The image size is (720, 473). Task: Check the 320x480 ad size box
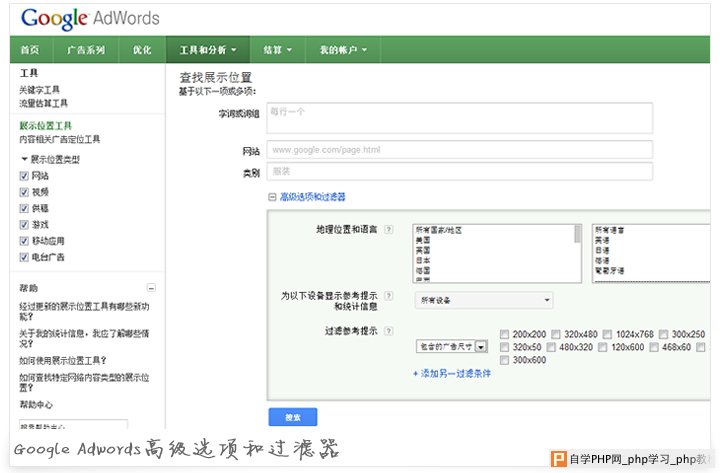[556, 334]
